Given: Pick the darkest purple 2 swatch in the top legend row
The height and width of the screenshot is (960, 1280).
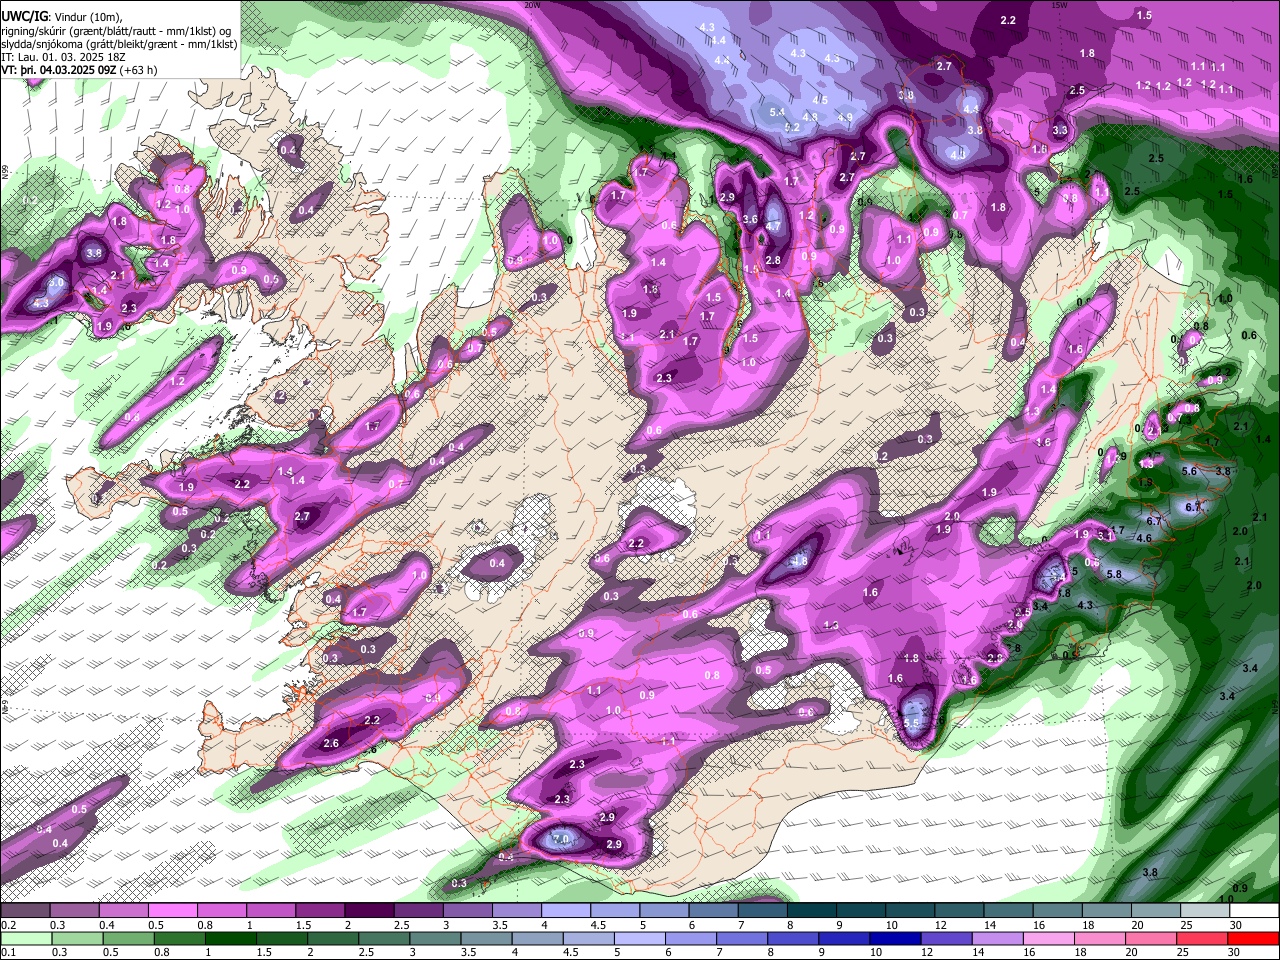Looking at the screenshot, I should pos(369,911).
